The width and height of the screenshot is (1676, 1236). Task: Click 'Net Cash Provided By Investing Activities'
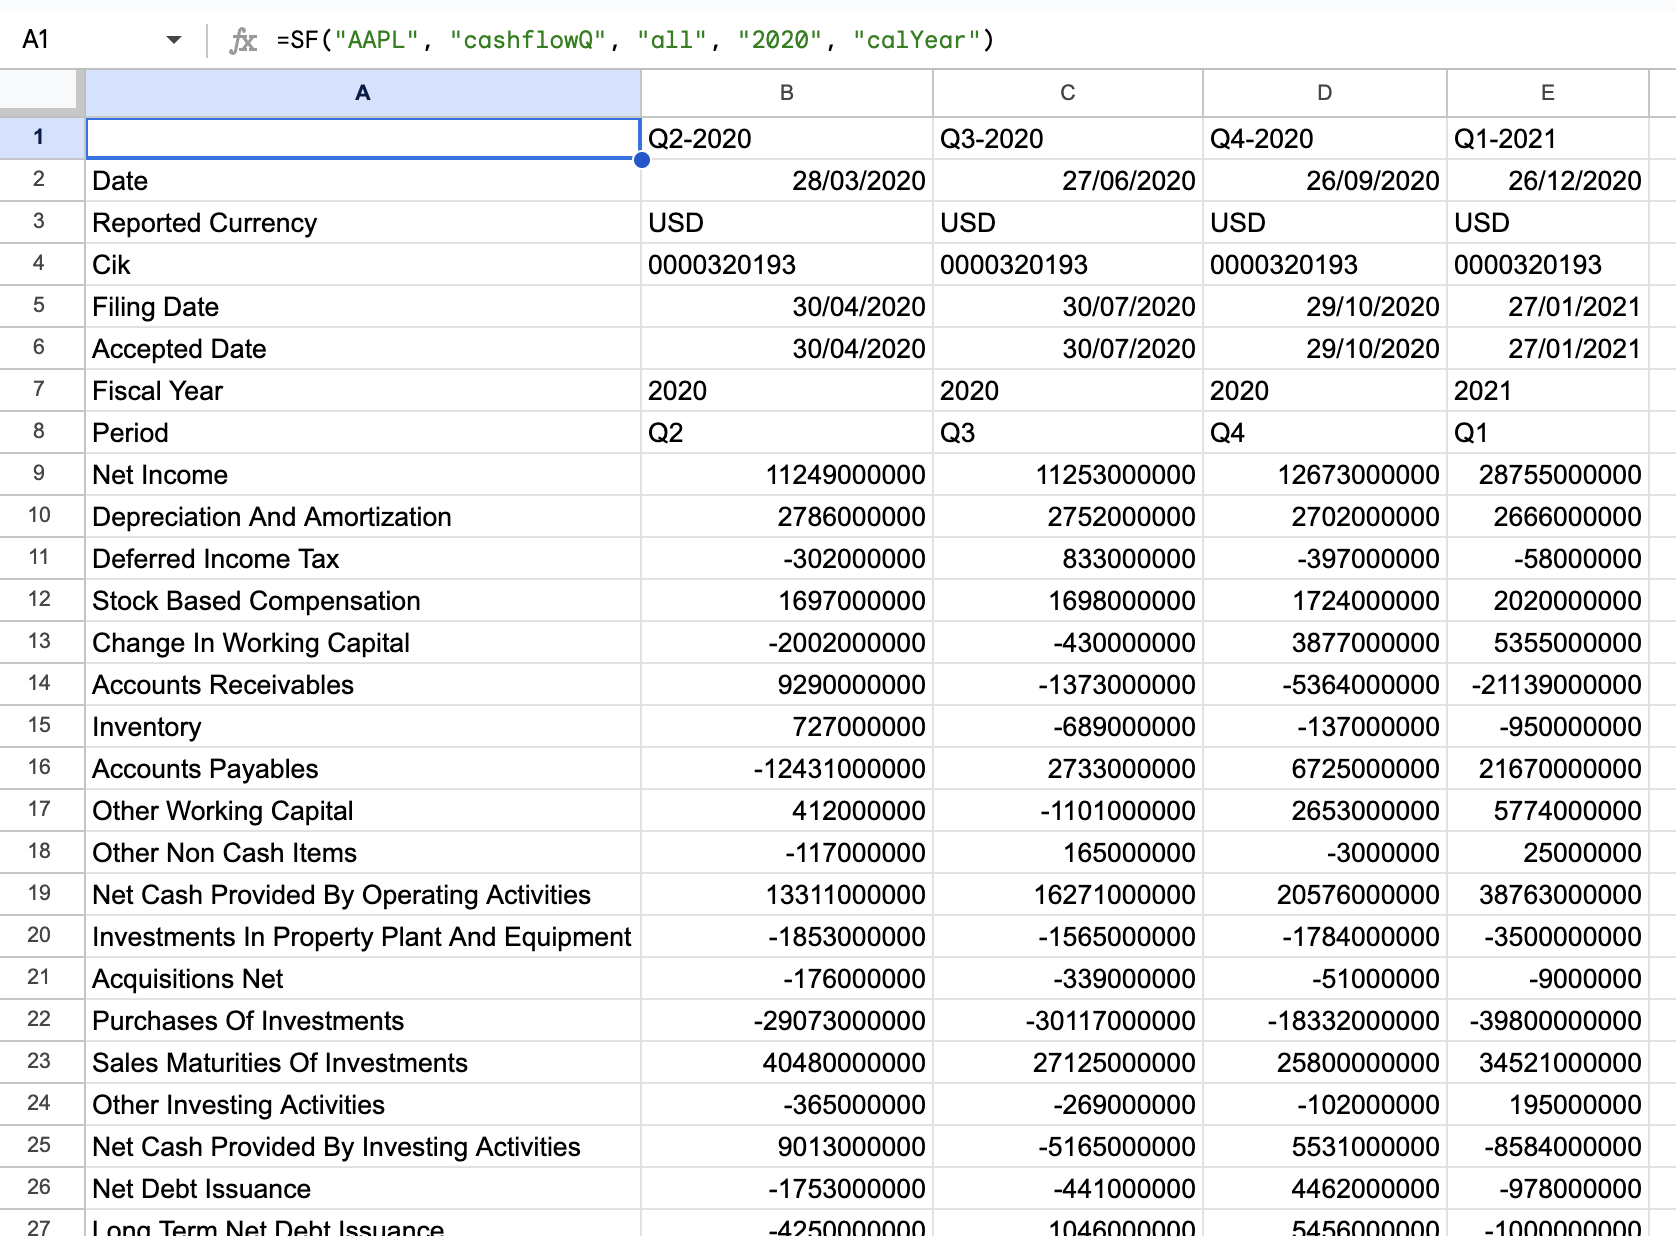(363, 1147)
